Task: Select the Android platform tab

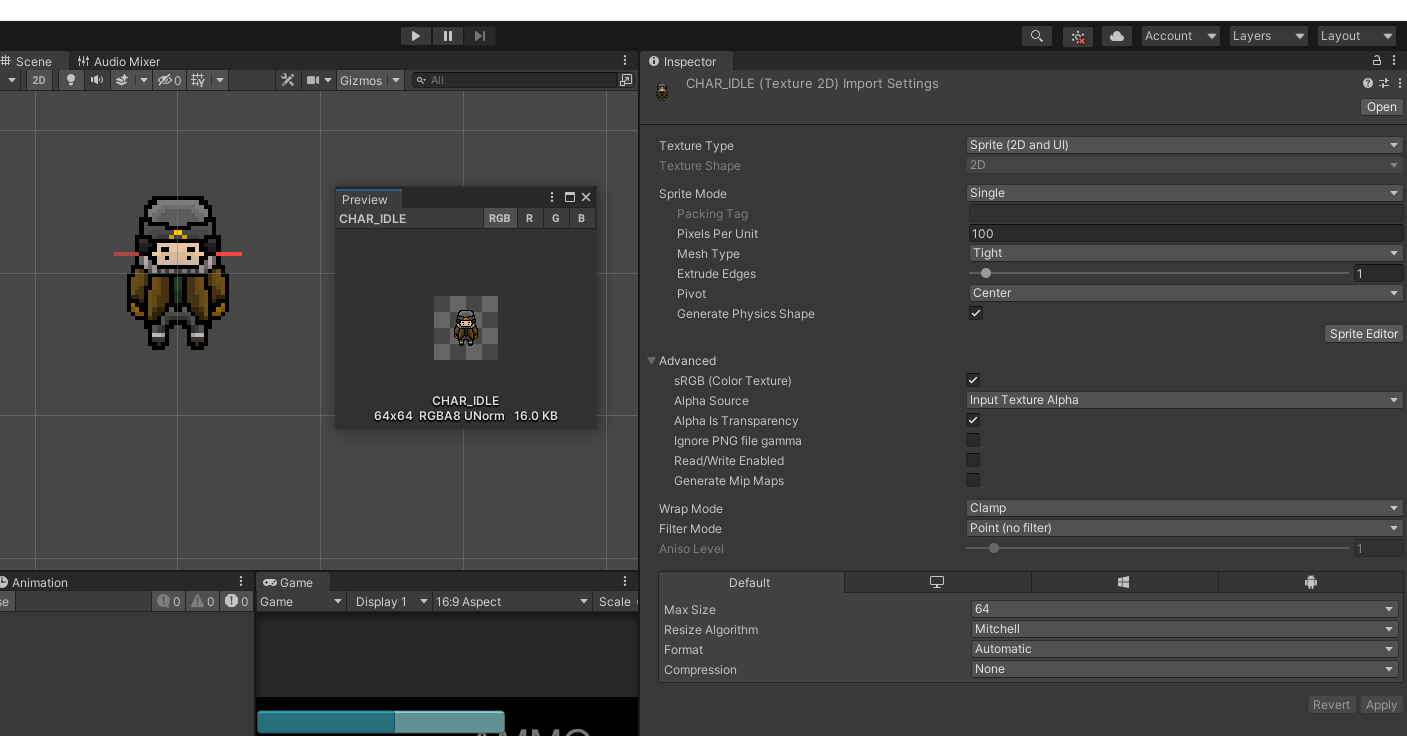Action: [1311, 582]
